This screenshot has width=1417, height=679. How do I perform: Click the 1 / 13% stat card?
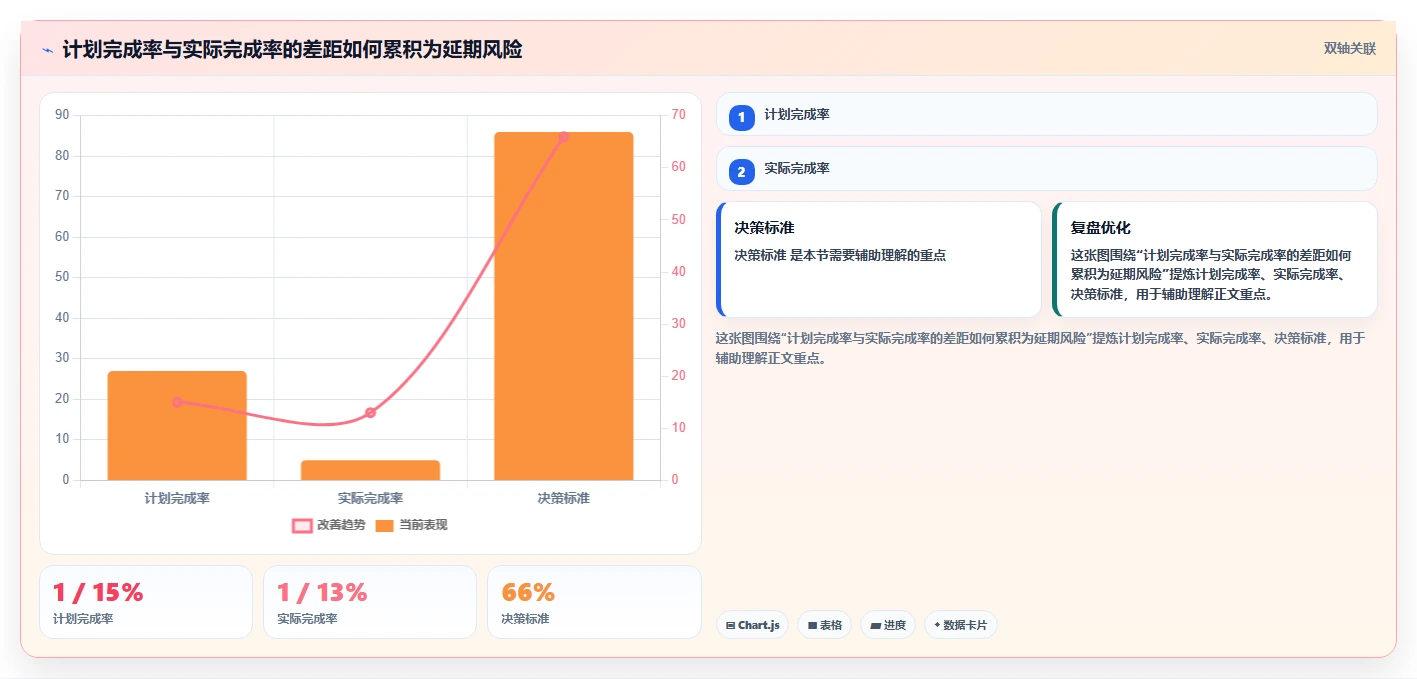370,602
